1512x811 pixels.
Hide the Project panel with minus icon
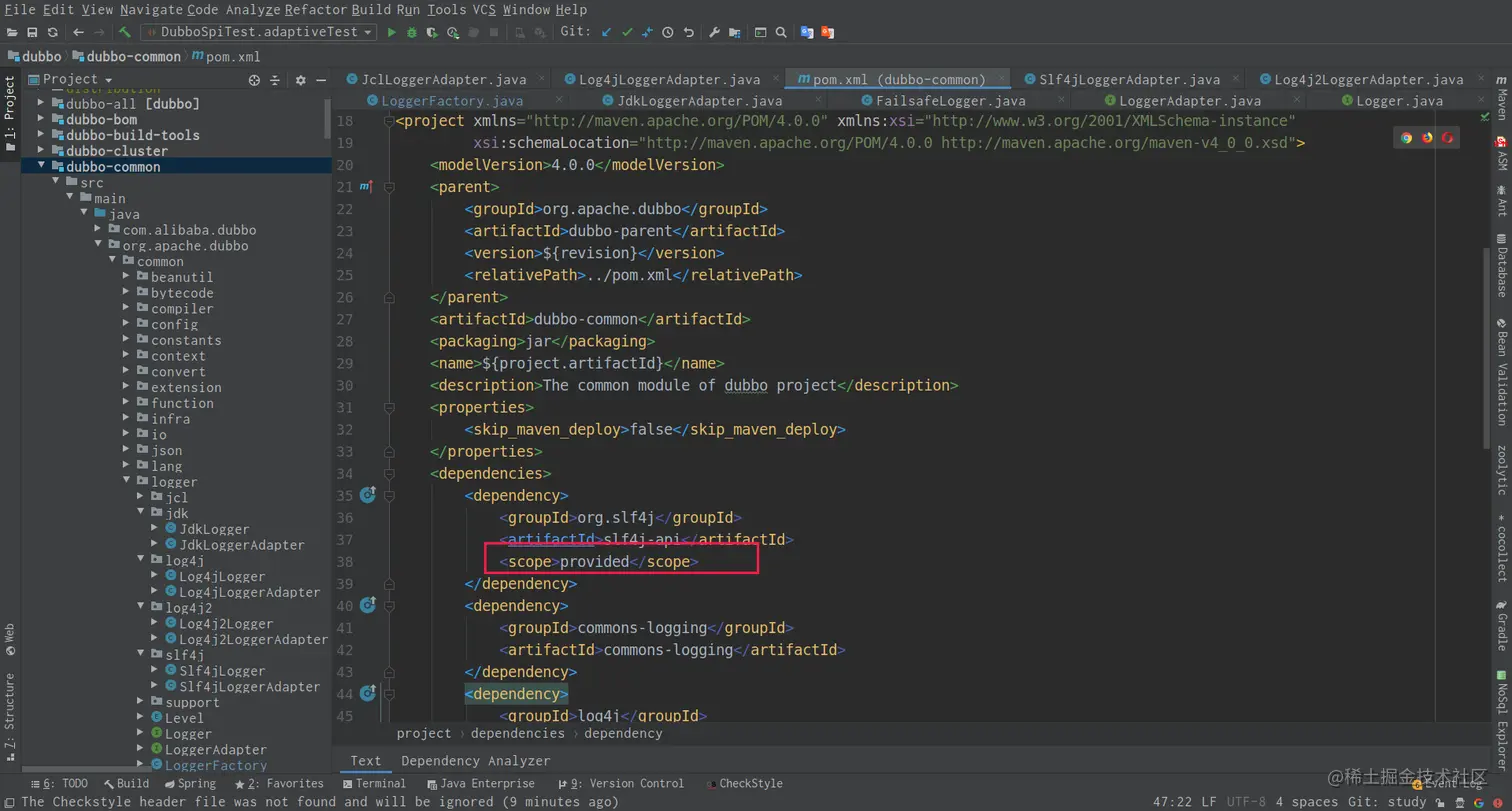(x=321, y=80)
